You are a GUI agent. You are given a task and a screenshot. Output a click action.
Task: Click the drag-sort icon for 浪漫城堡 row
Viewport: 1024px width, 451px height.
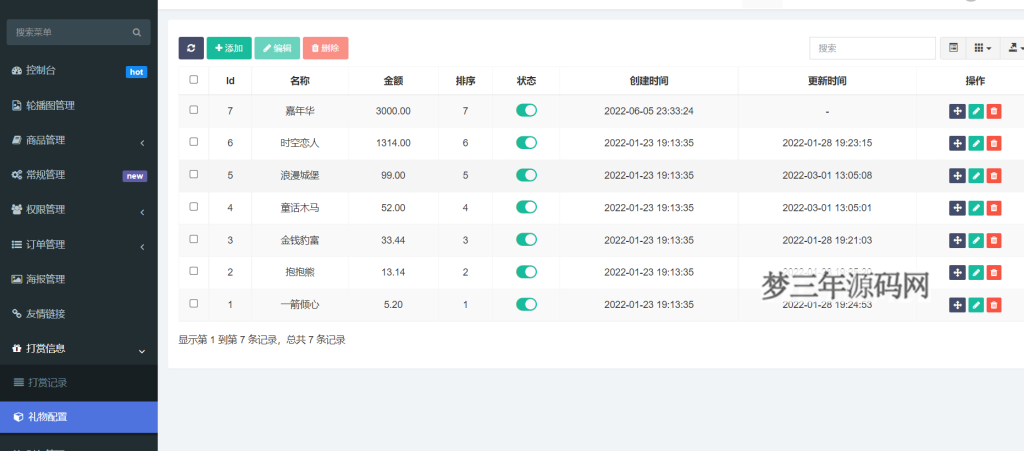[x=957, y=176]
